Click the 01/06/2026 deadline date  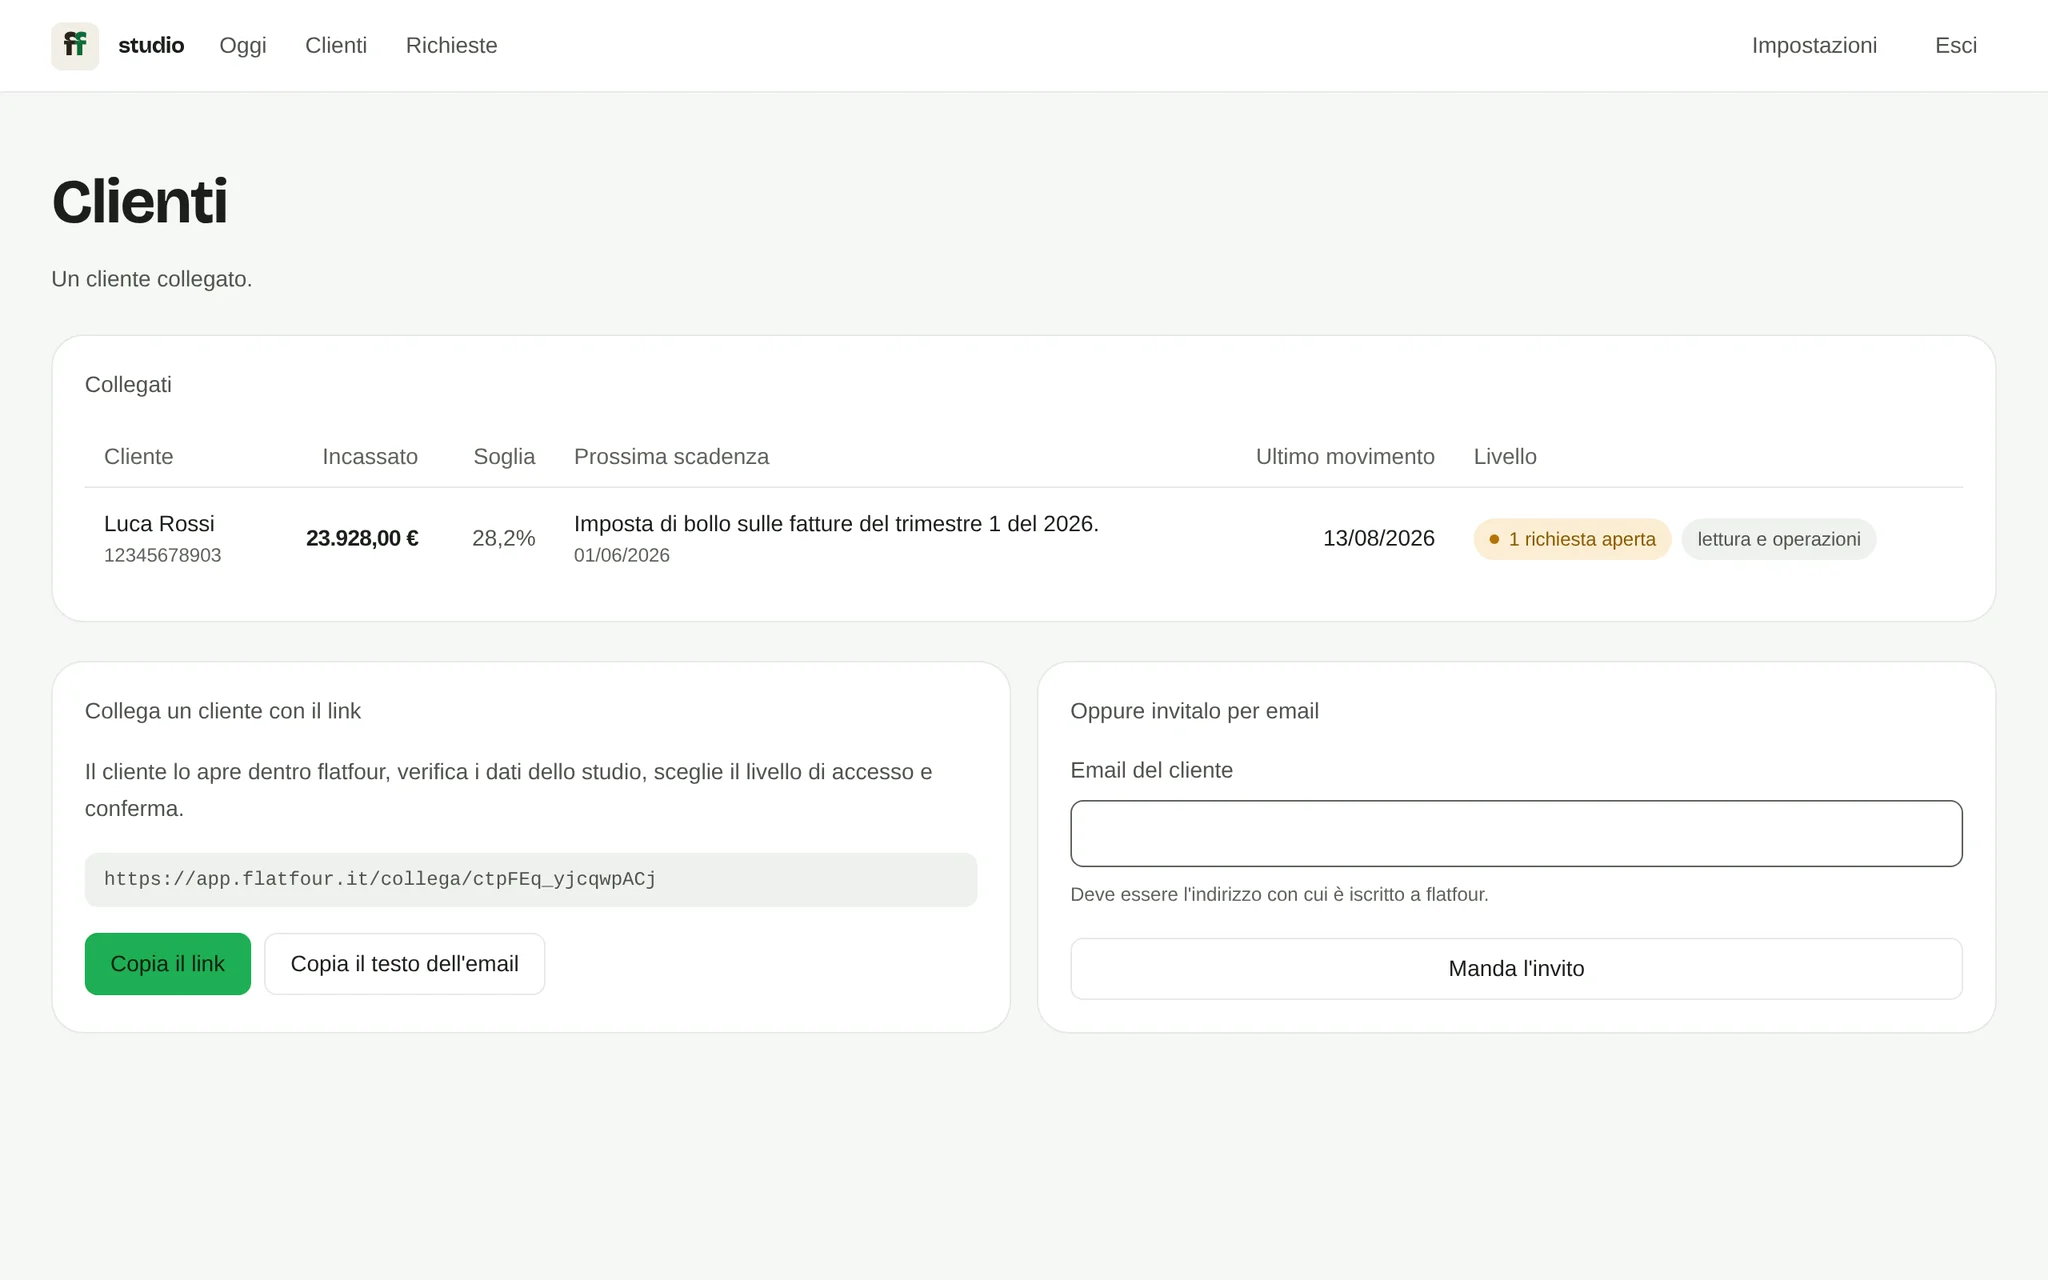click(622, 555)
